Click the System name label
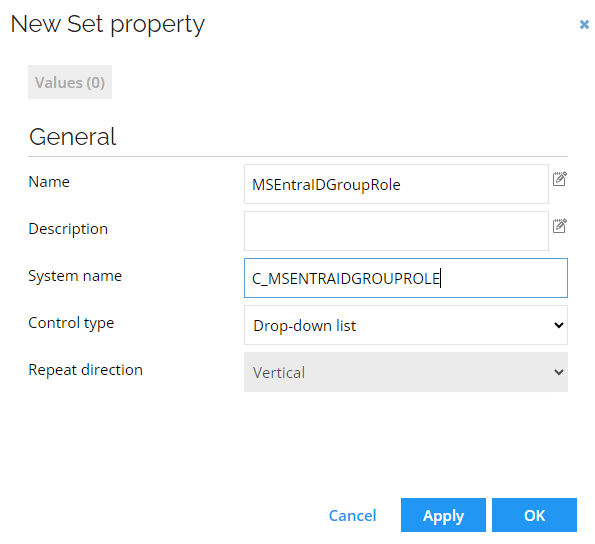This screenshot has width=595, height=544. tap(75, 276)
